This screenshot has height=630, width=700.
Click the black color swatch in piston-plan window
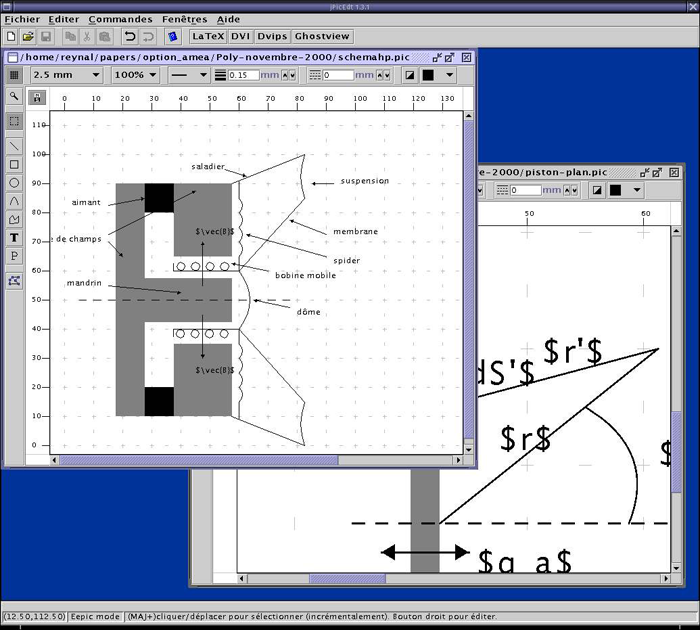pyautogui.click(x=616, y=190)
